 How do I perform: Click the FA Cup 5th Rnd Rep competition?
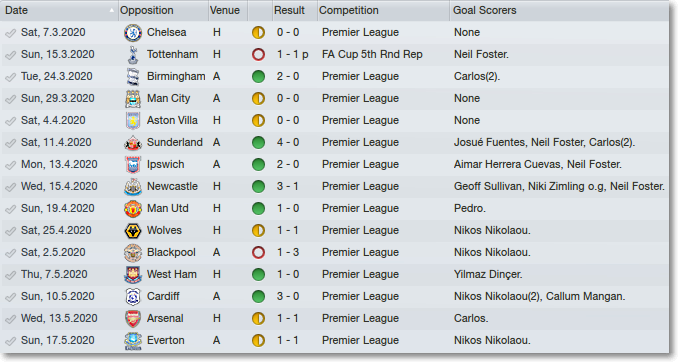[x=372, y=54]
